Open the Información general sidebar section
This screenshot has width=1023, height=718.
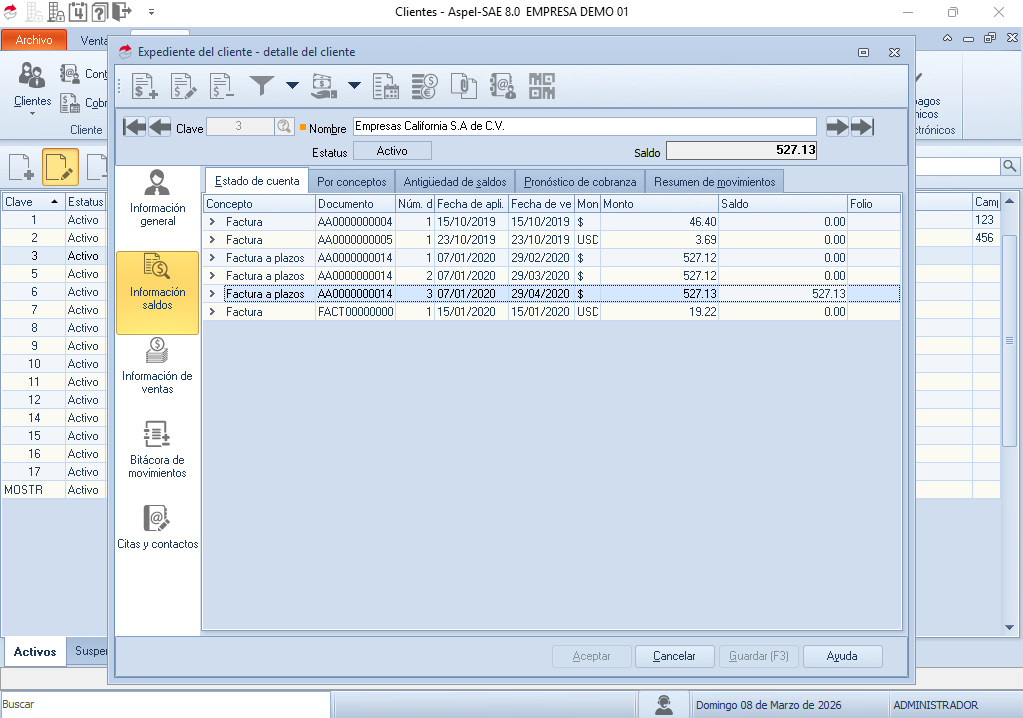(x=157, y=199)
